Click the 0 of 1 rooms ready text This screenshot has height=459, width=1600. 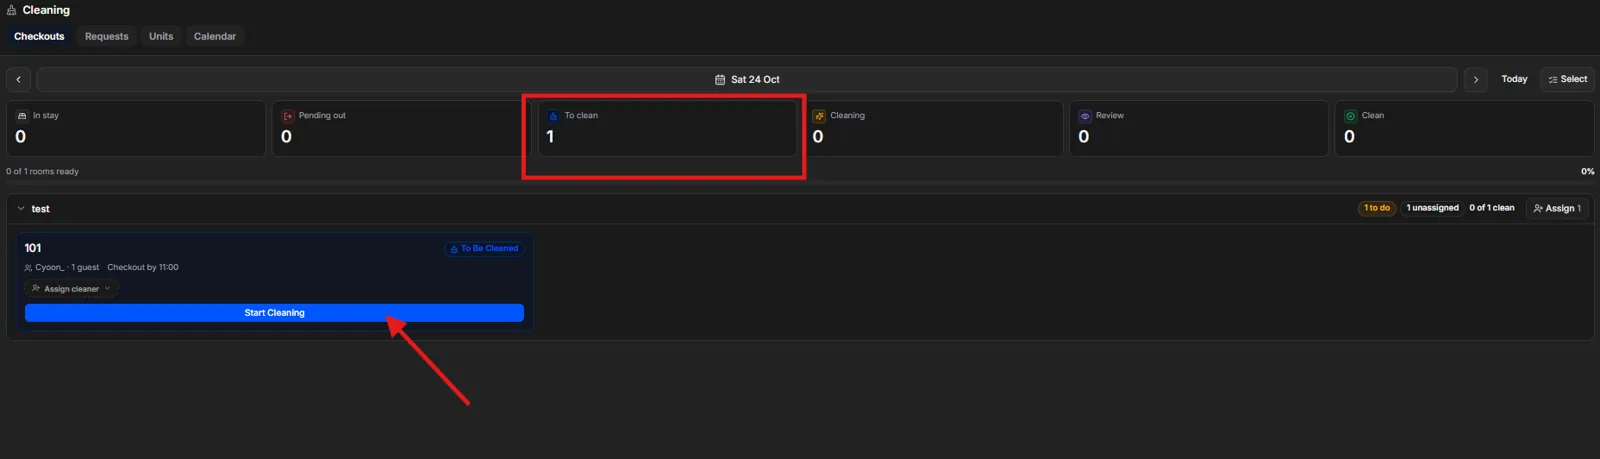(42, 172)
